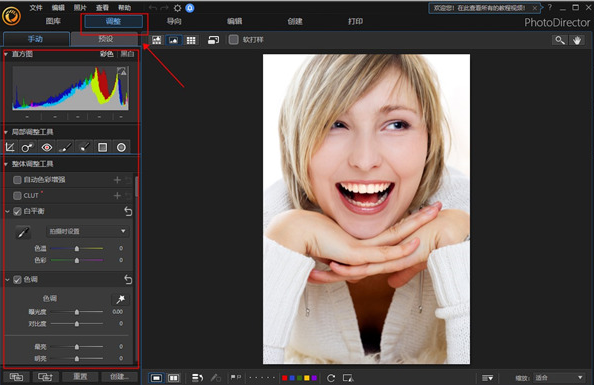594x385 pixels.
Task: Open the white balance preset dropdown
Action: point(87,231)
